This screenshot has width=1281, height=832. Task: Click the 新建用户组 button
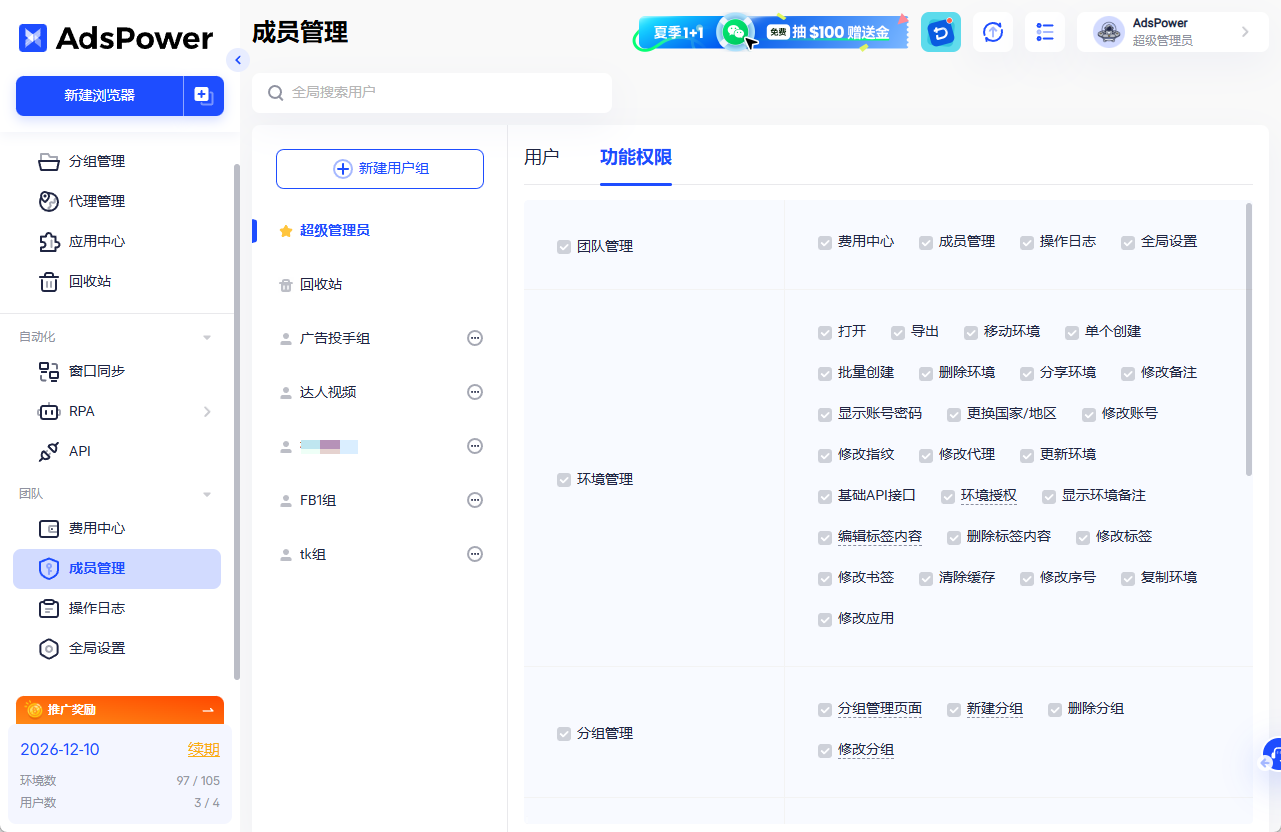click(380, 169)
